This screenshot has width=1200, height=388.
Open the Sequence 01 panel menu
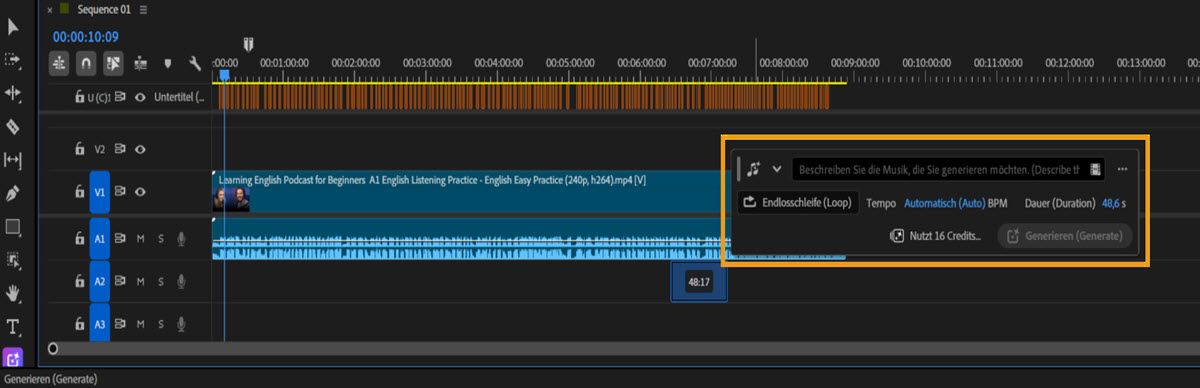(x=144, y=10)
